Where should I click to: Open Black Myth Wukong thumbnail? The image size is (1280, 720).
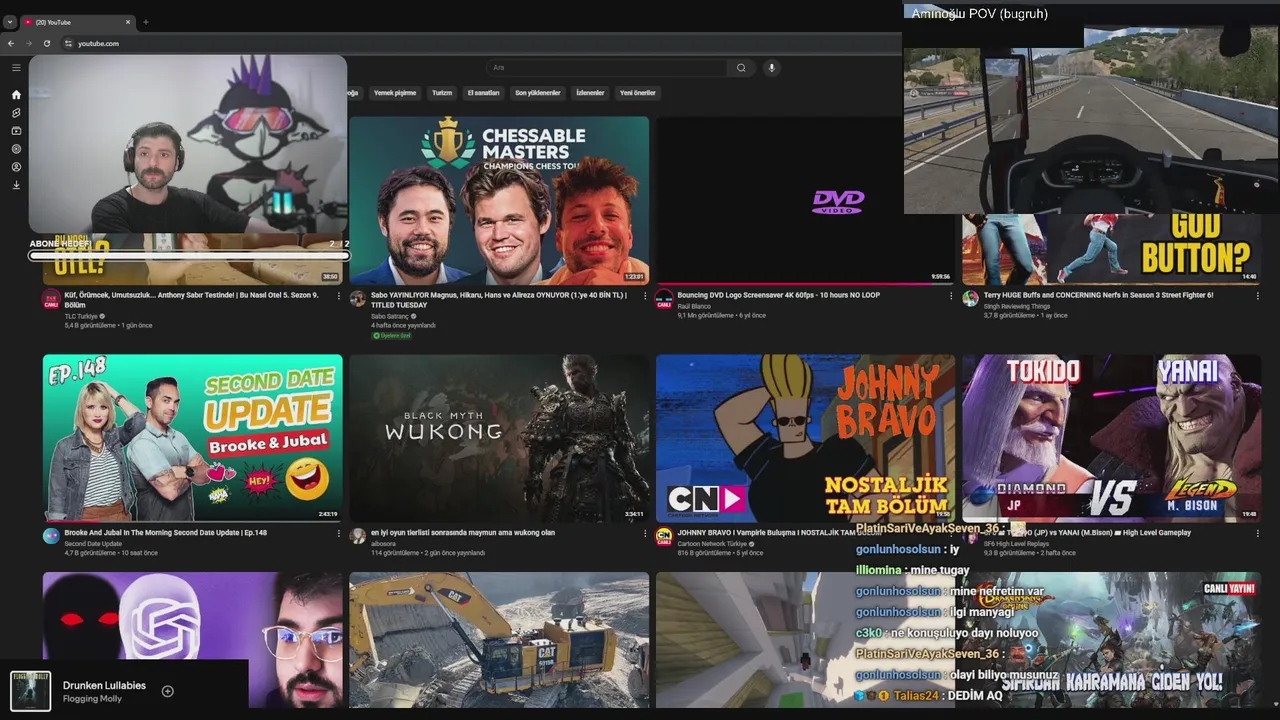[x=499, y=438]
